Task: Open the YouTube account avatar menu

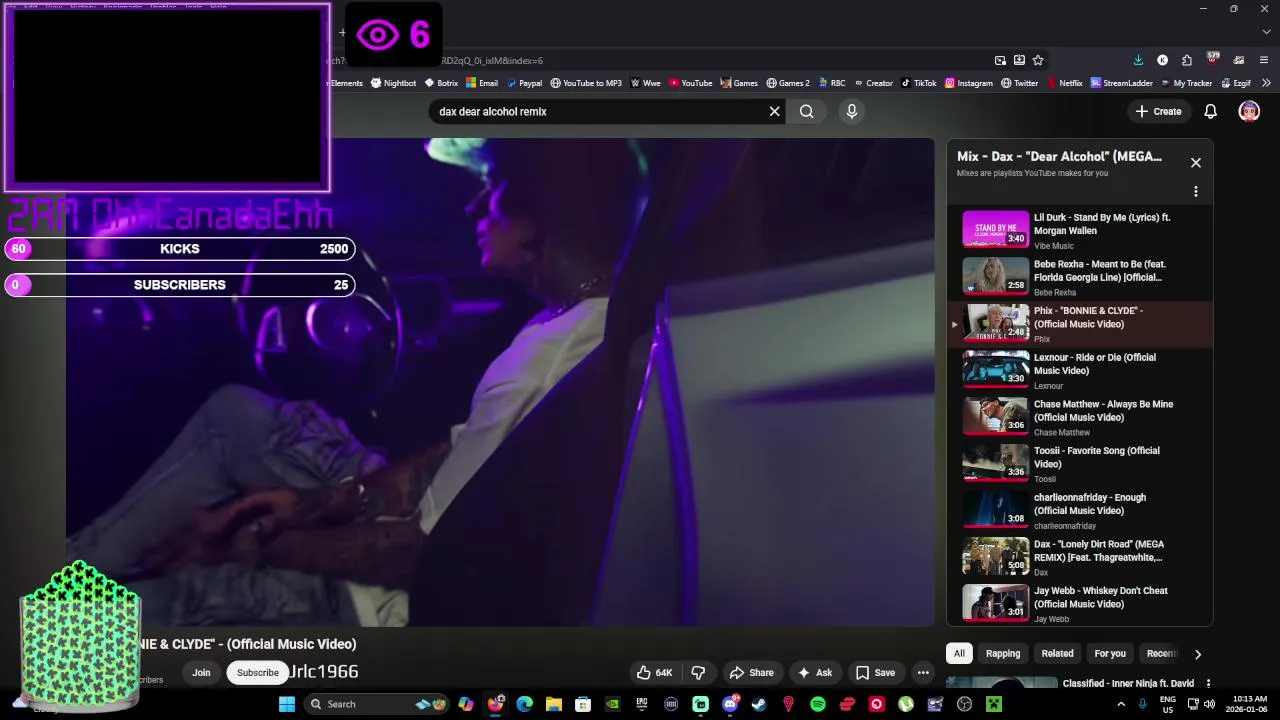Action: point(1249,111)
